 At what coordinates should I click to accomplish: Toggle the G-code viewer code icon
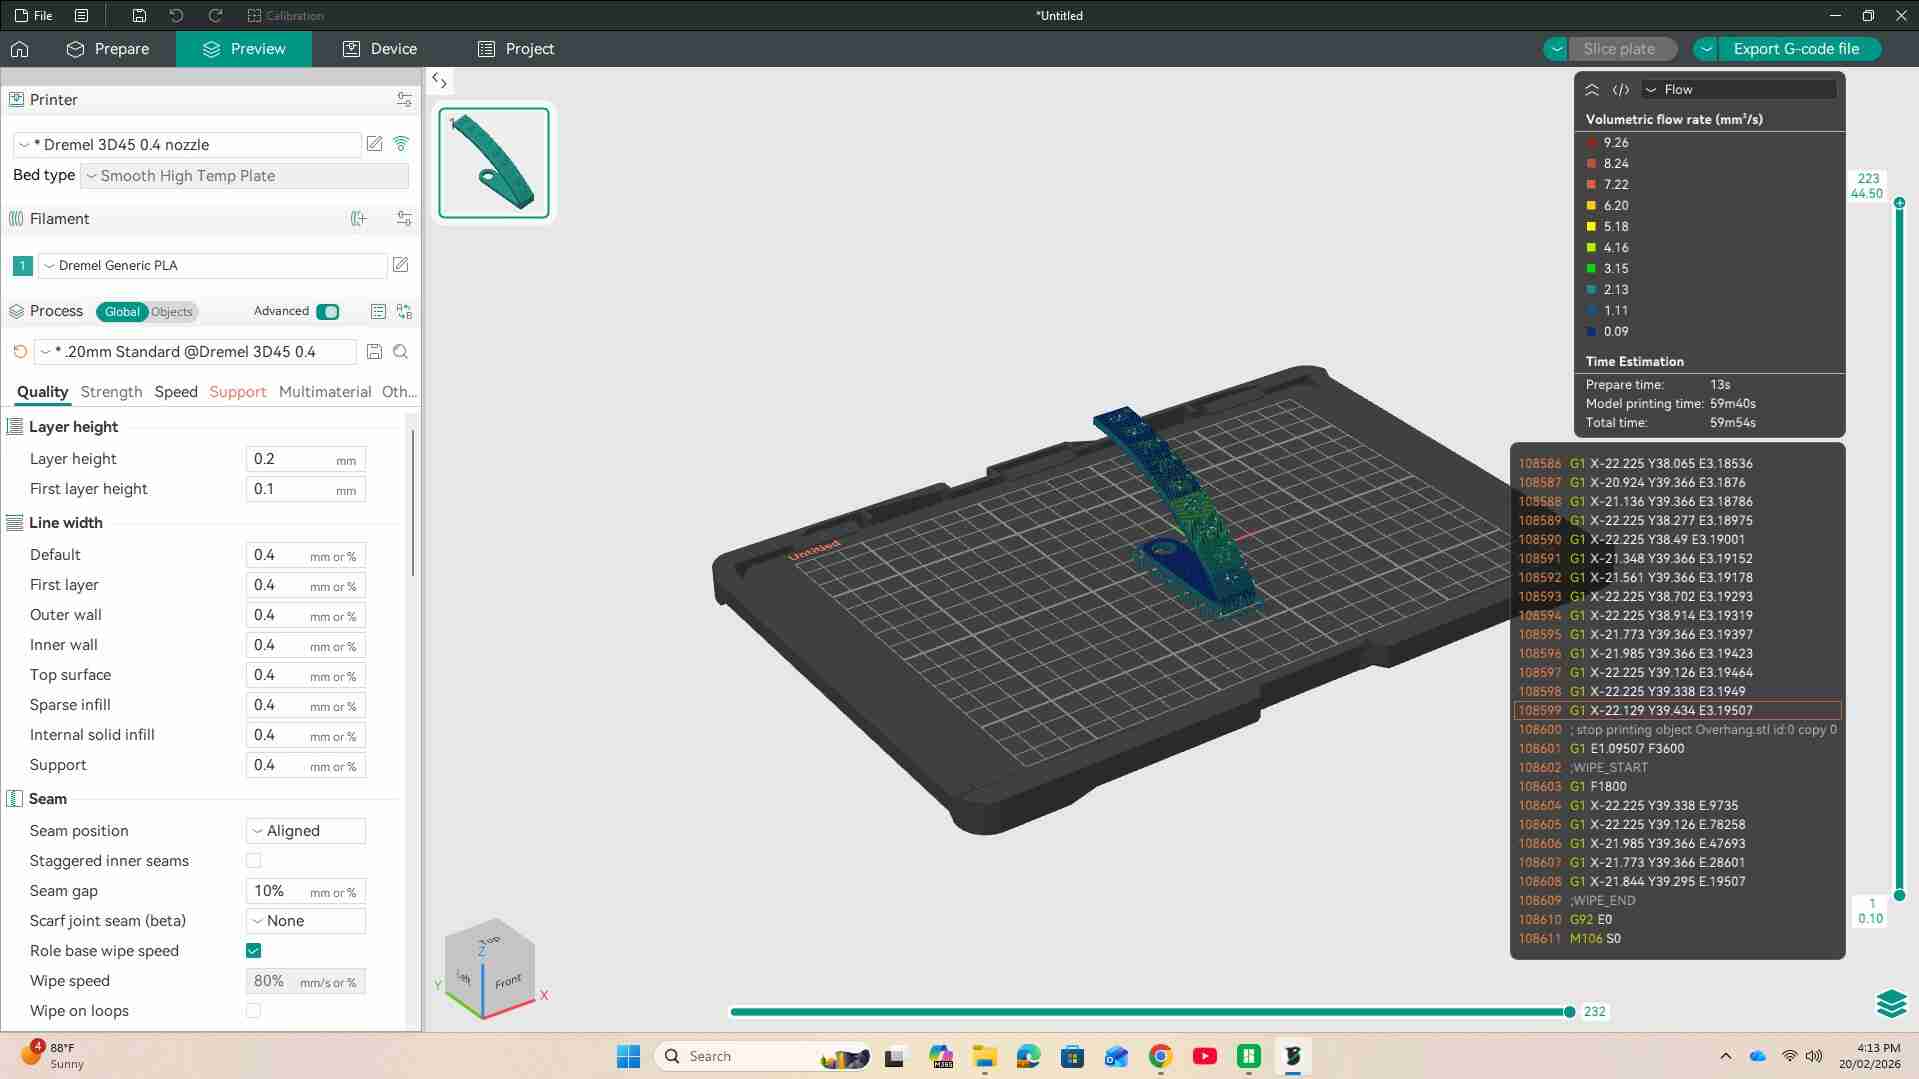point(1621,90)
